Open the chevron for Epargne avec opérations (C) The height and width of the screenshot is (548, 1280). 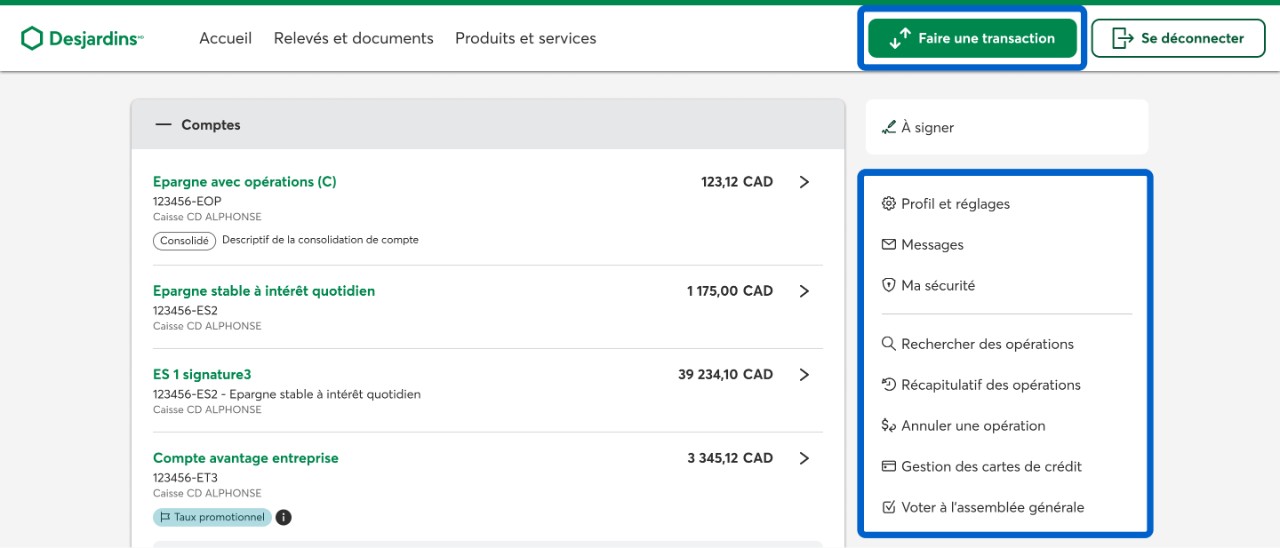[x=804, y=182]
